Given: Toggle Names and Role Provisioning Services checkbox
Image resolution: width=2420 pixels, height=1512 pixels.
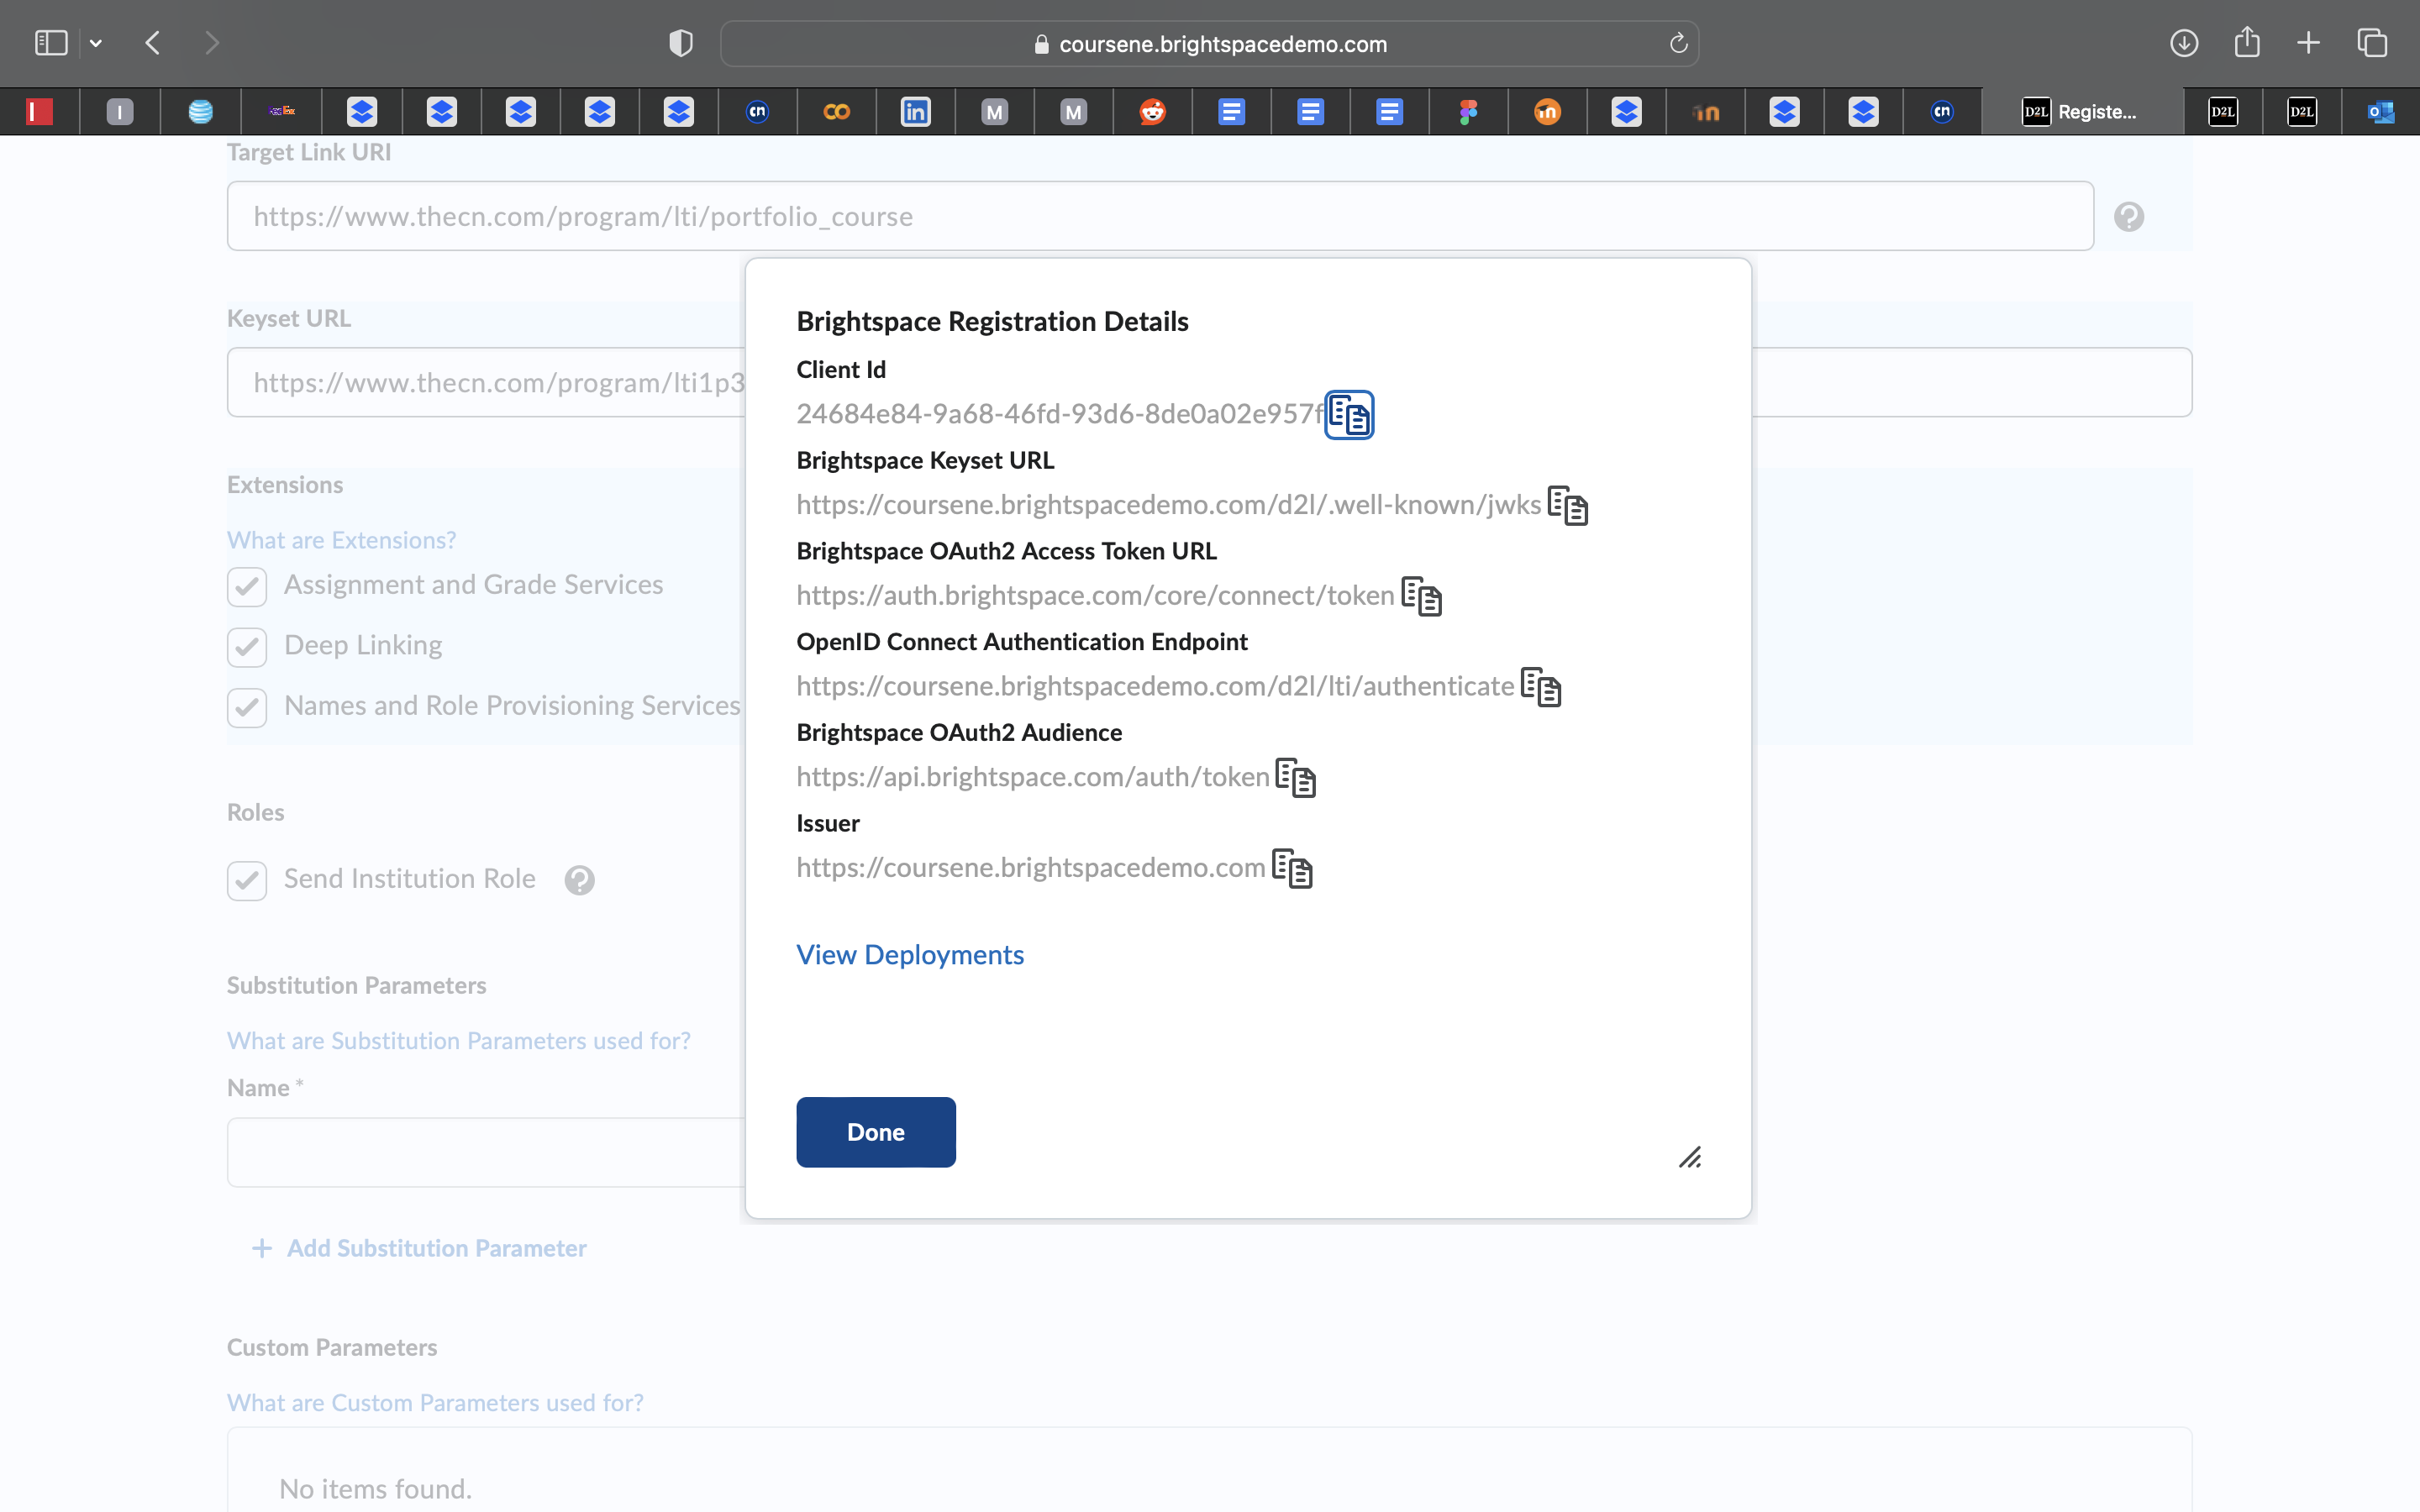Looking at the screenshot, I should coord(247,707).
